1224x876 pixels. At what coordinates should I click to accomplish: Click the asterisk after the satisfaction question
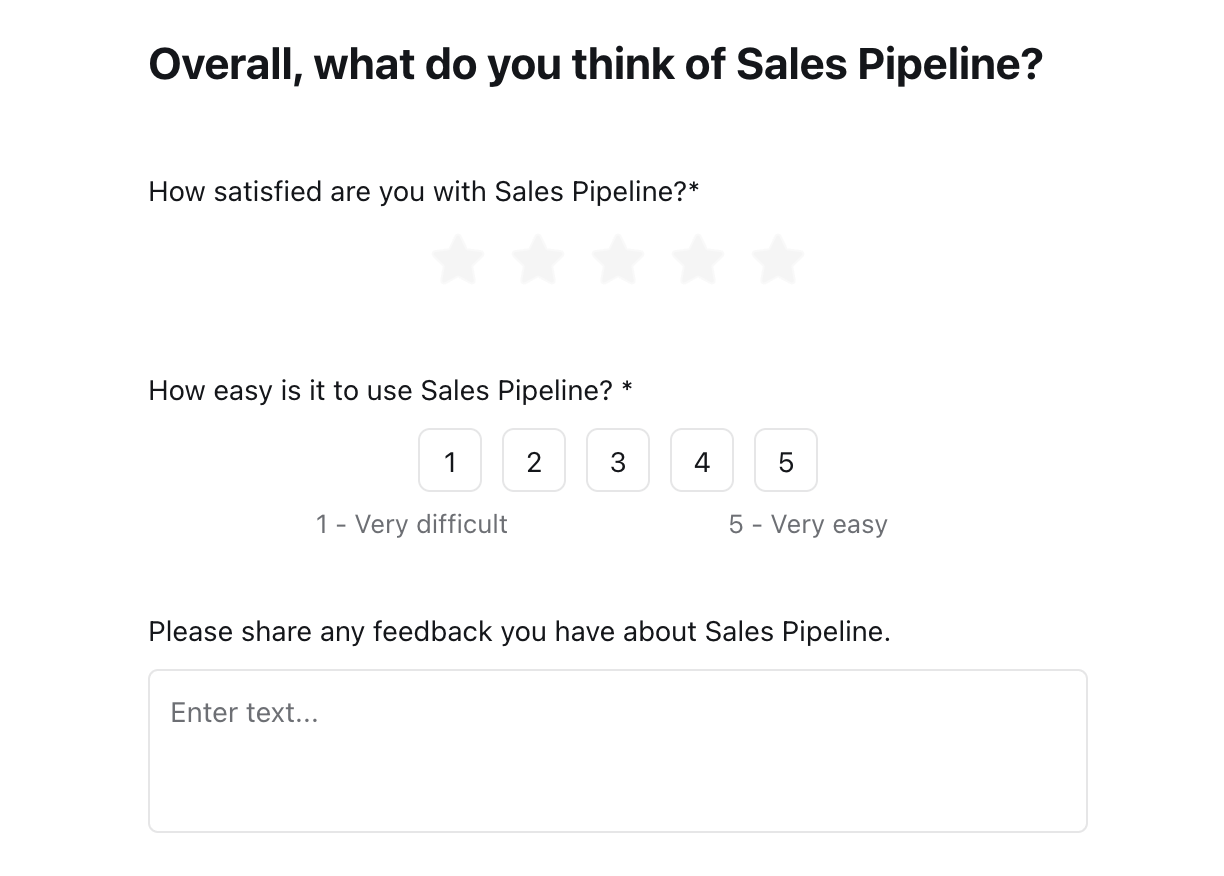point(694,189)
